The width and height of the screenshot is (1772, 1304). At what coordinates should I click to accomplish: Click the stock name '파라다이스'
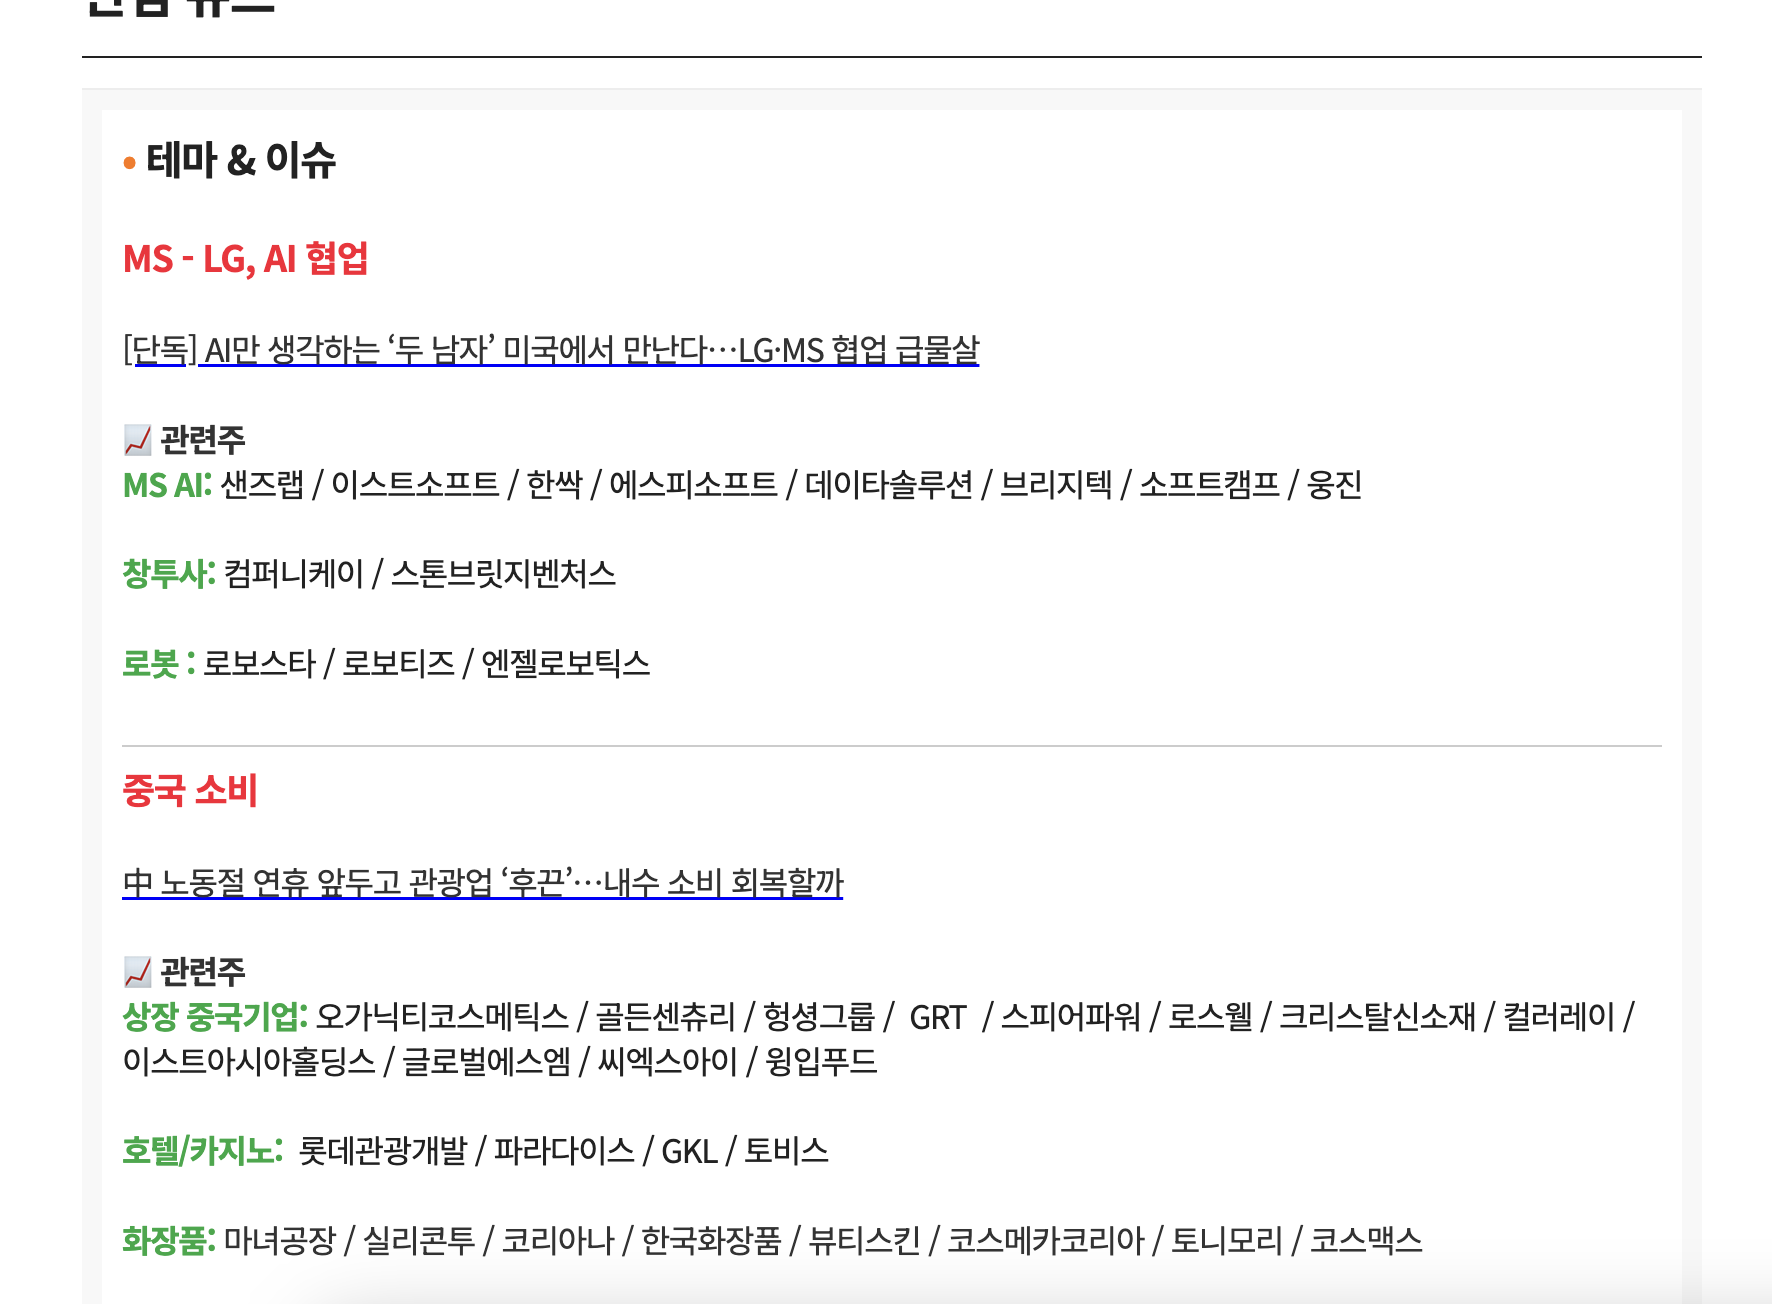(564, 1151)
